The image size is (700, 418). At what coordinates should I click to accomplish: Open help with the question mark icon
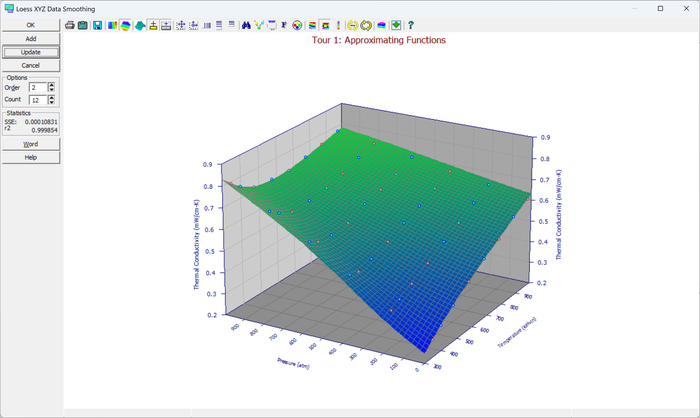point(411,25)
